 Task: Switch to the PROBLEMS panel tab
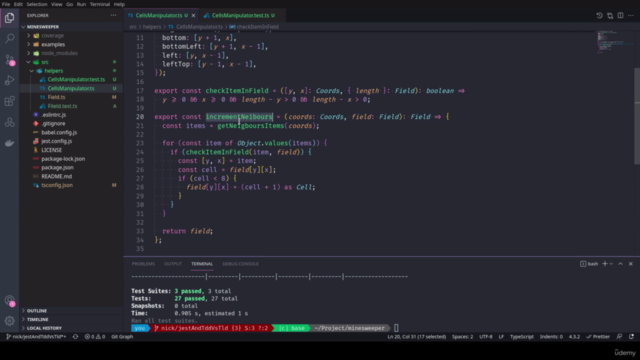click(143, 264)
